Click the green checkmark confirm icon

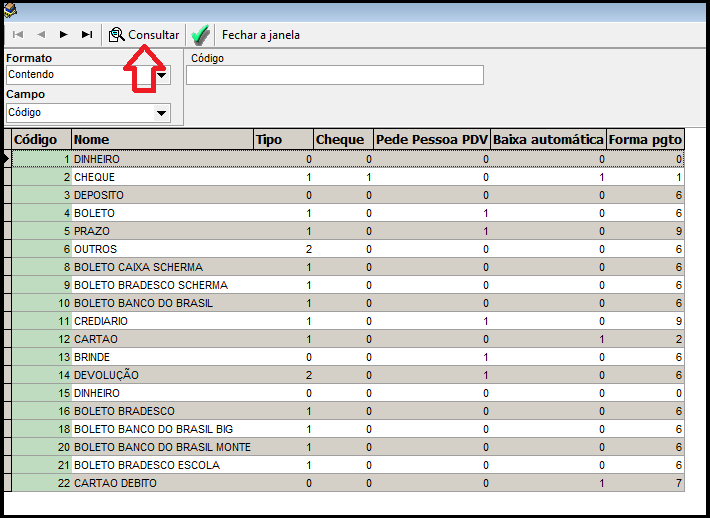[200, 35]
